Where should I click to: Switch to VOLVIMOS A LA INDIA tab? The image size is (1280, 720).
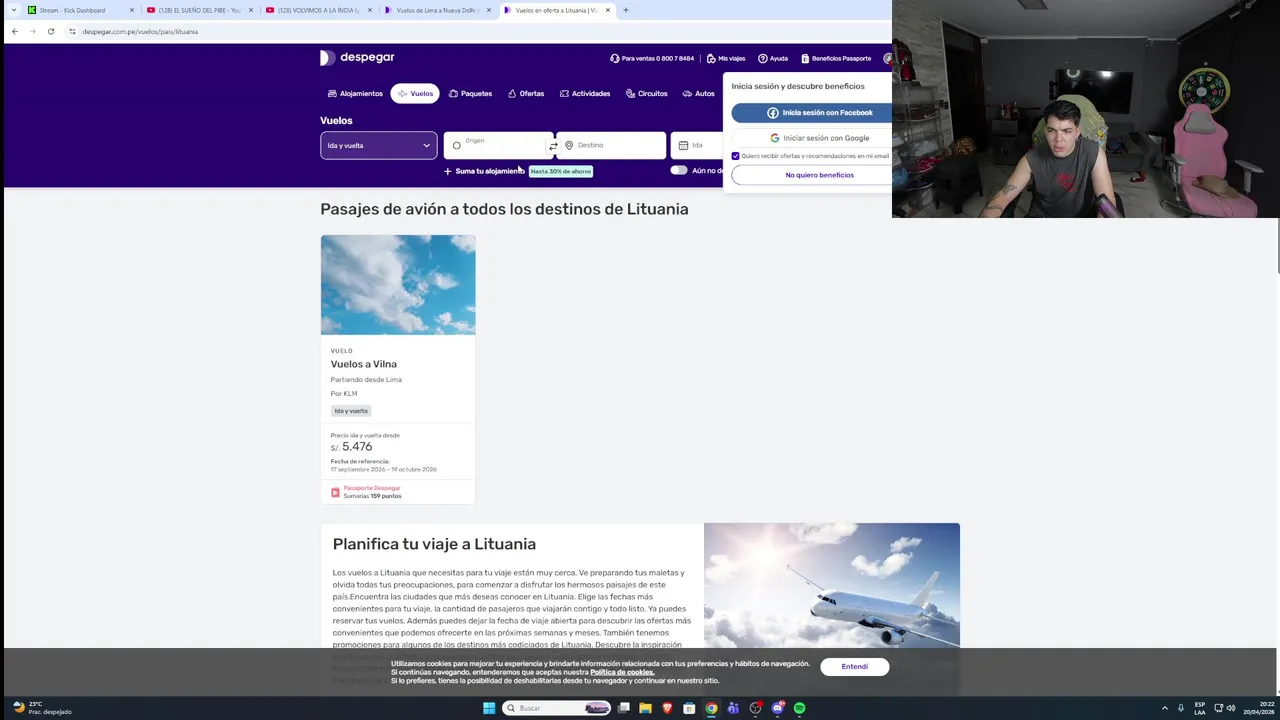(x=318, y=10)
